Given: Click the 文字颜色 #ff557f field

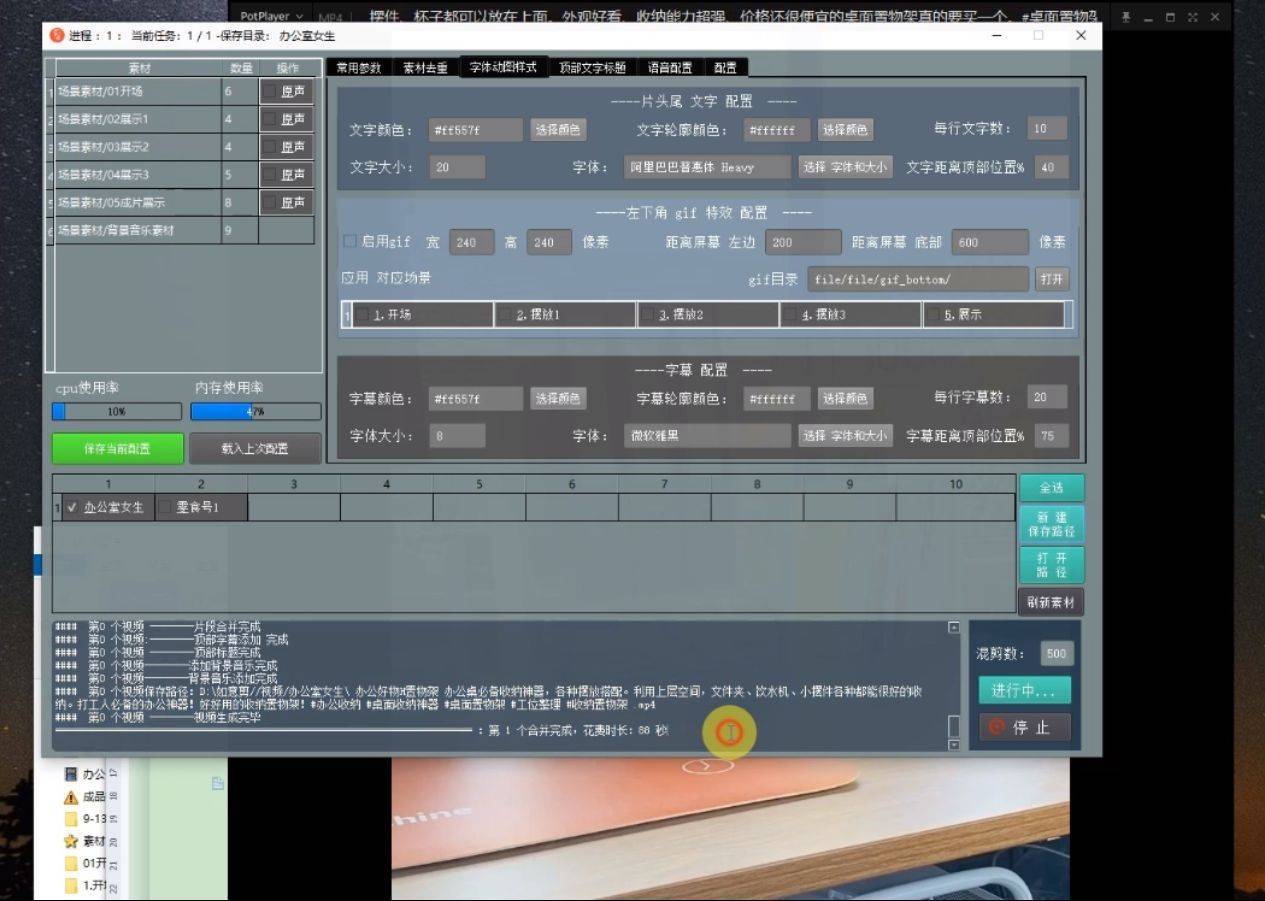Looking at the screenshot, I should click(476, 130).
